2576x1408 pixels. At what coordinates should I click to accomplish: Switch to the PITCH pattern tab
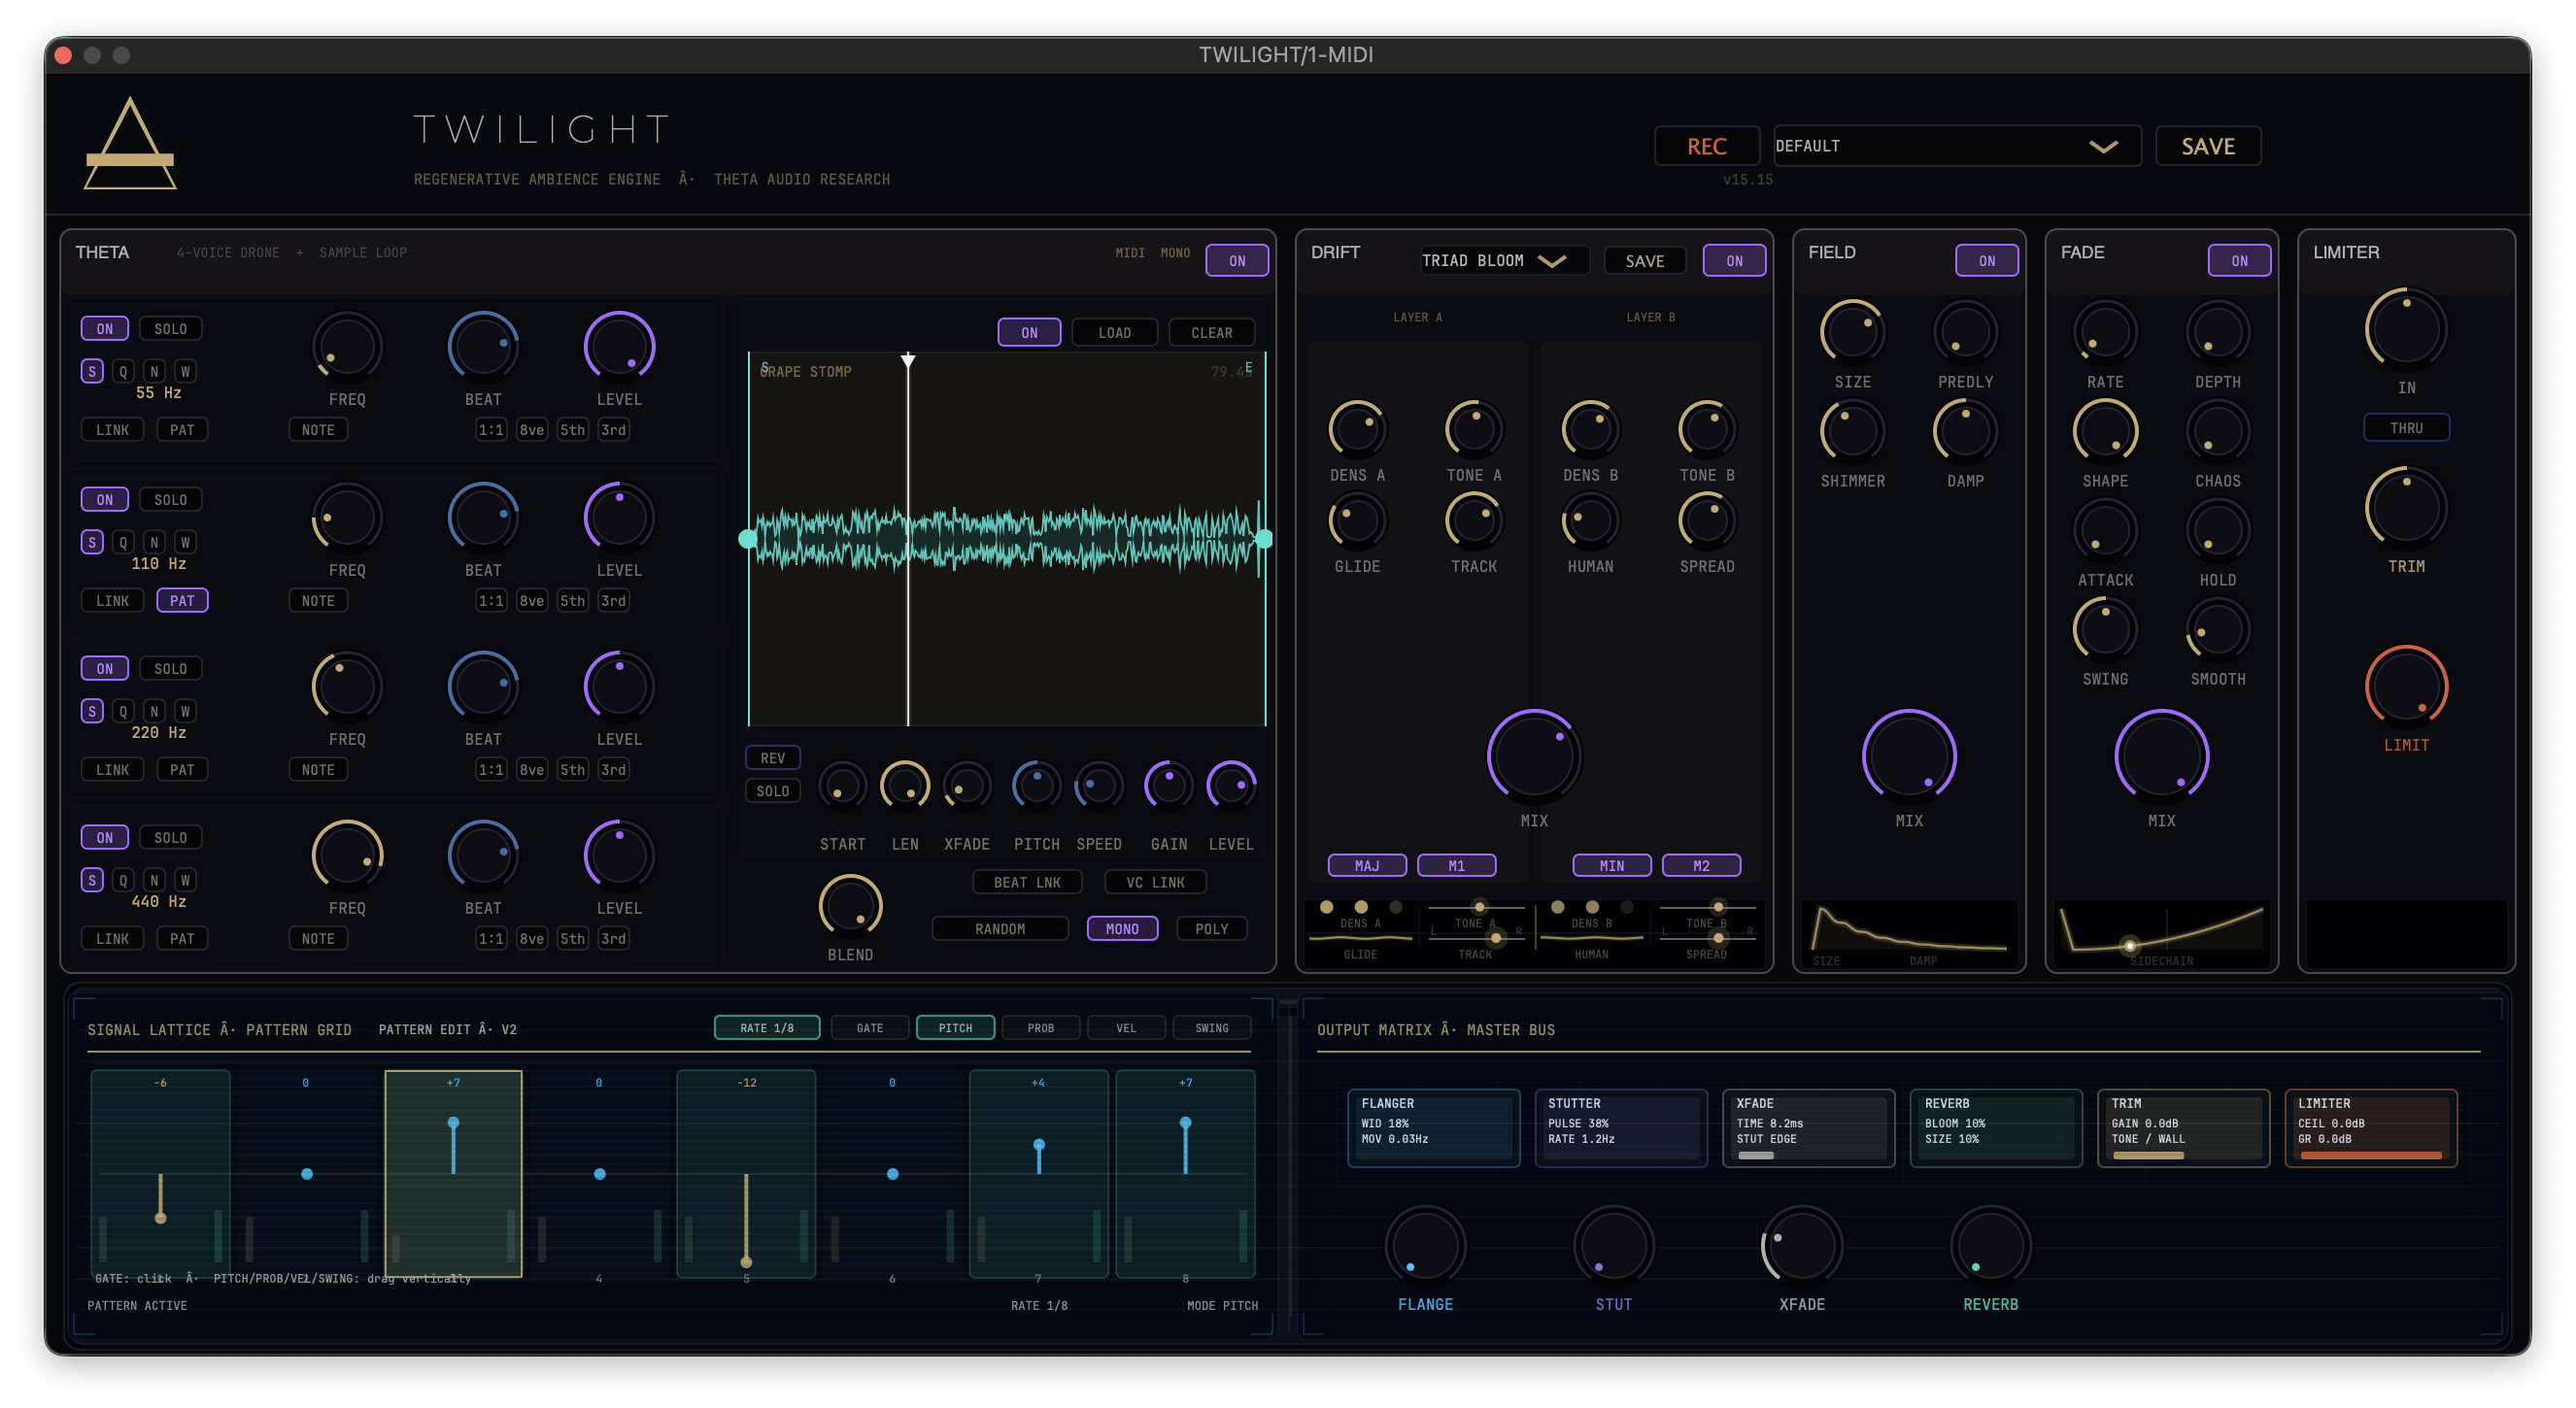tap(955, 1027)
